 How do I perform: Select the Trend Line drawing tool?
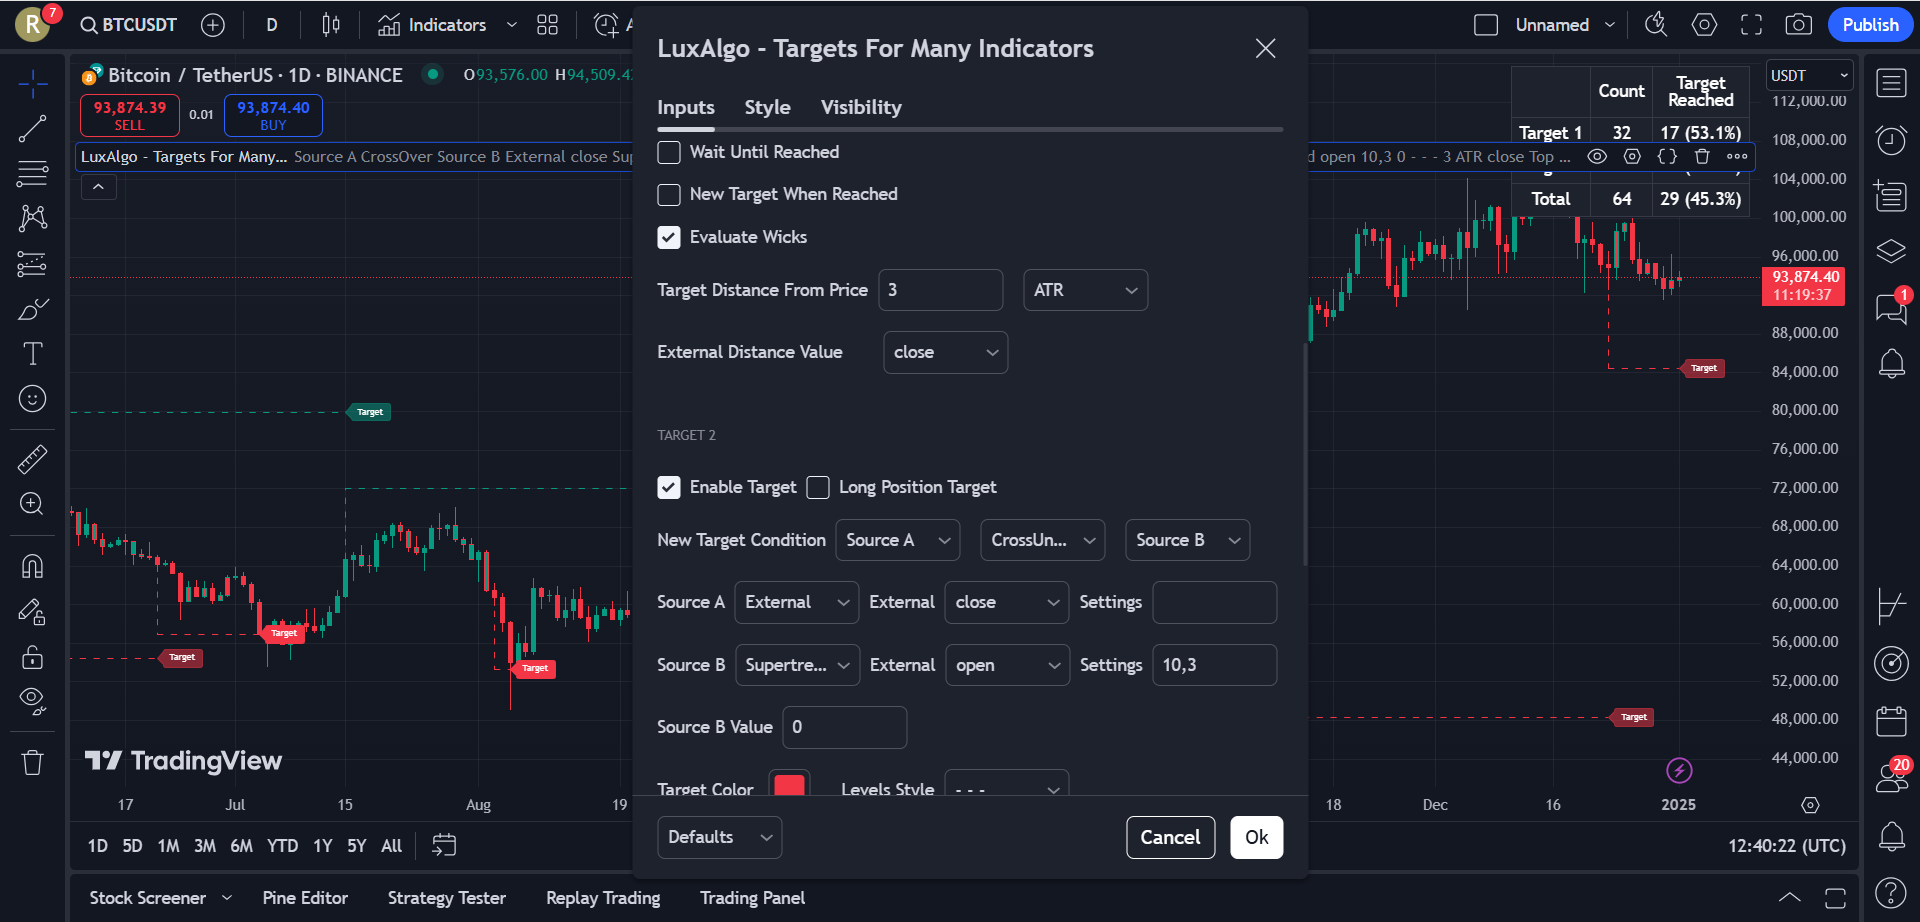coord(33,128)
